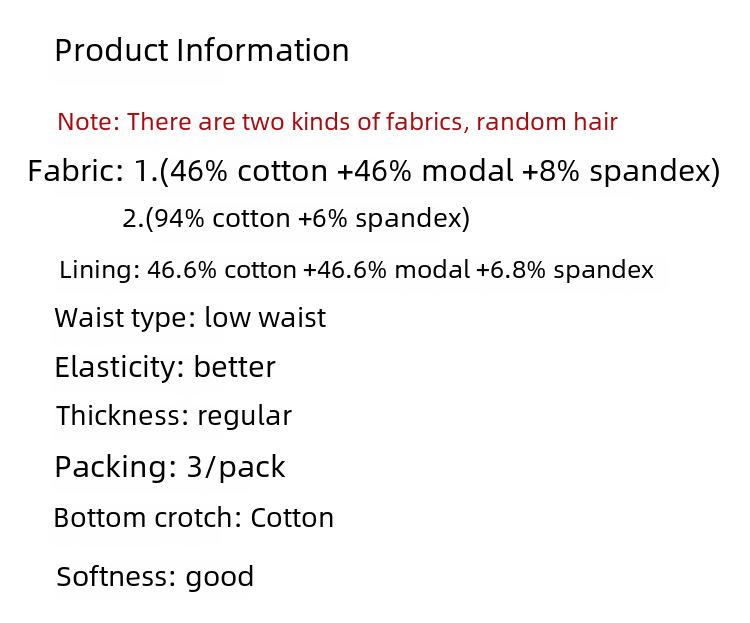This screenshot has width=750, height=623.
Task: Click the red Note about two fabrics
Action: 337,122
